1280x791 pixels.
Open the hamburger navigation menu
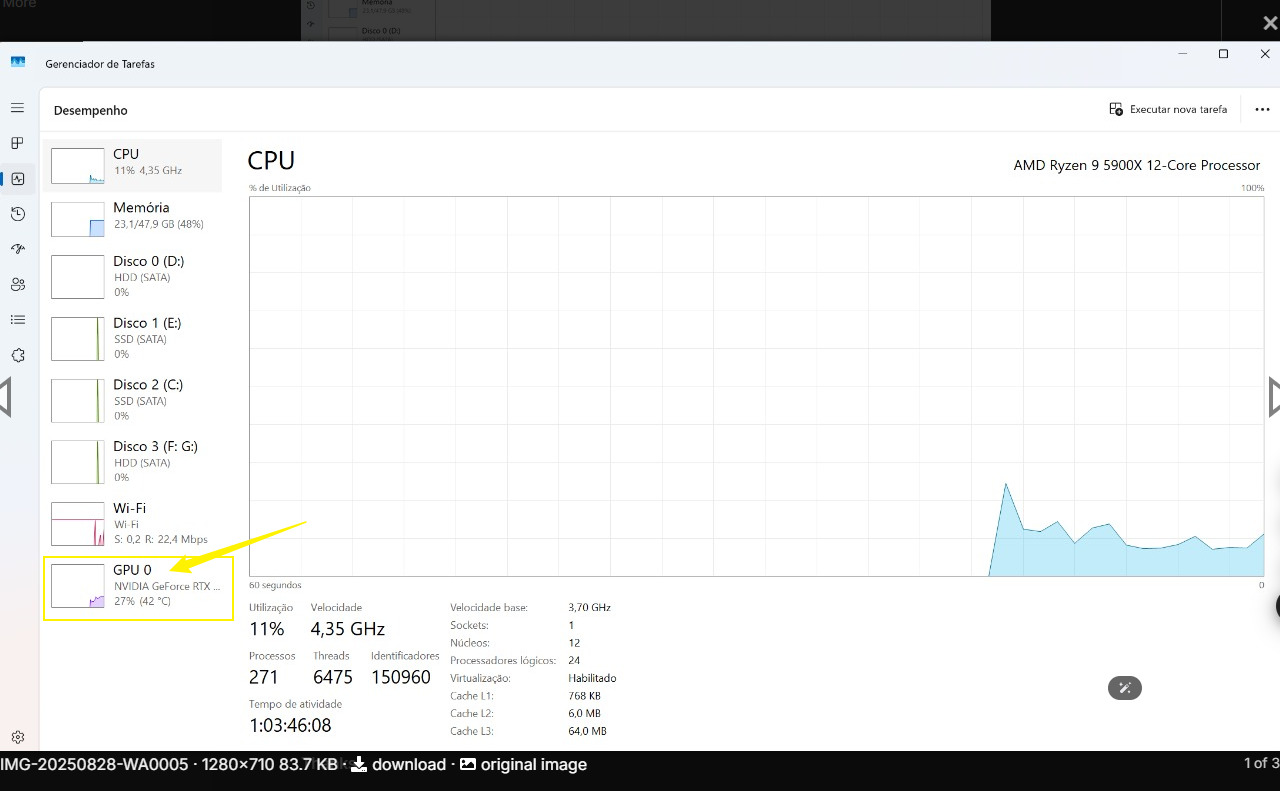(17, 108)
